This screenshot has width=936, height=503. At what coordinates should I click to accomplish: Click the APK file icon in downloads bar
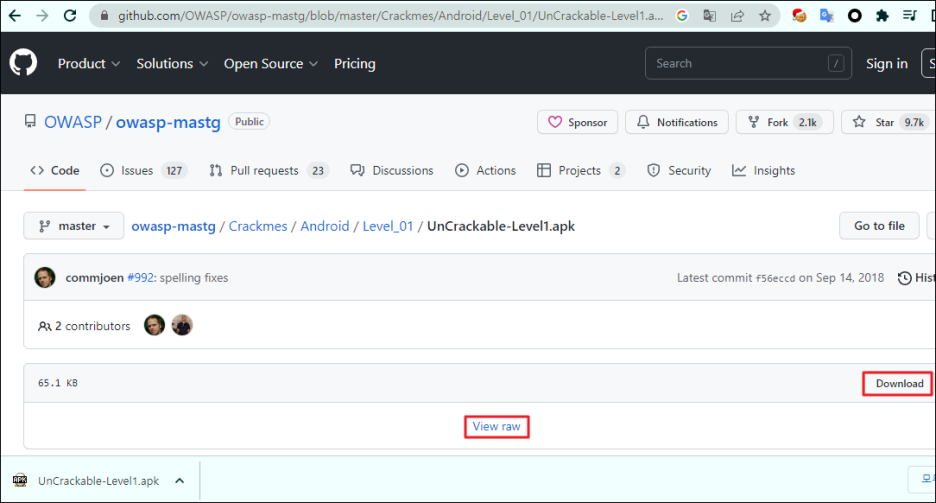pos(20,480)
